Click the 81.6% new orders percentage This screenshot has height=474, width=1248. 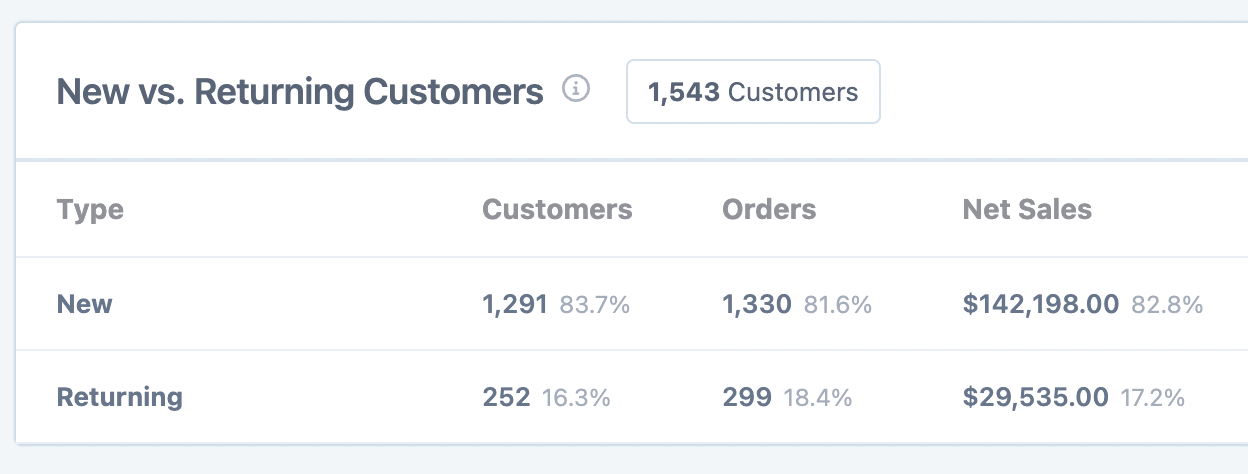click(837, 305)
